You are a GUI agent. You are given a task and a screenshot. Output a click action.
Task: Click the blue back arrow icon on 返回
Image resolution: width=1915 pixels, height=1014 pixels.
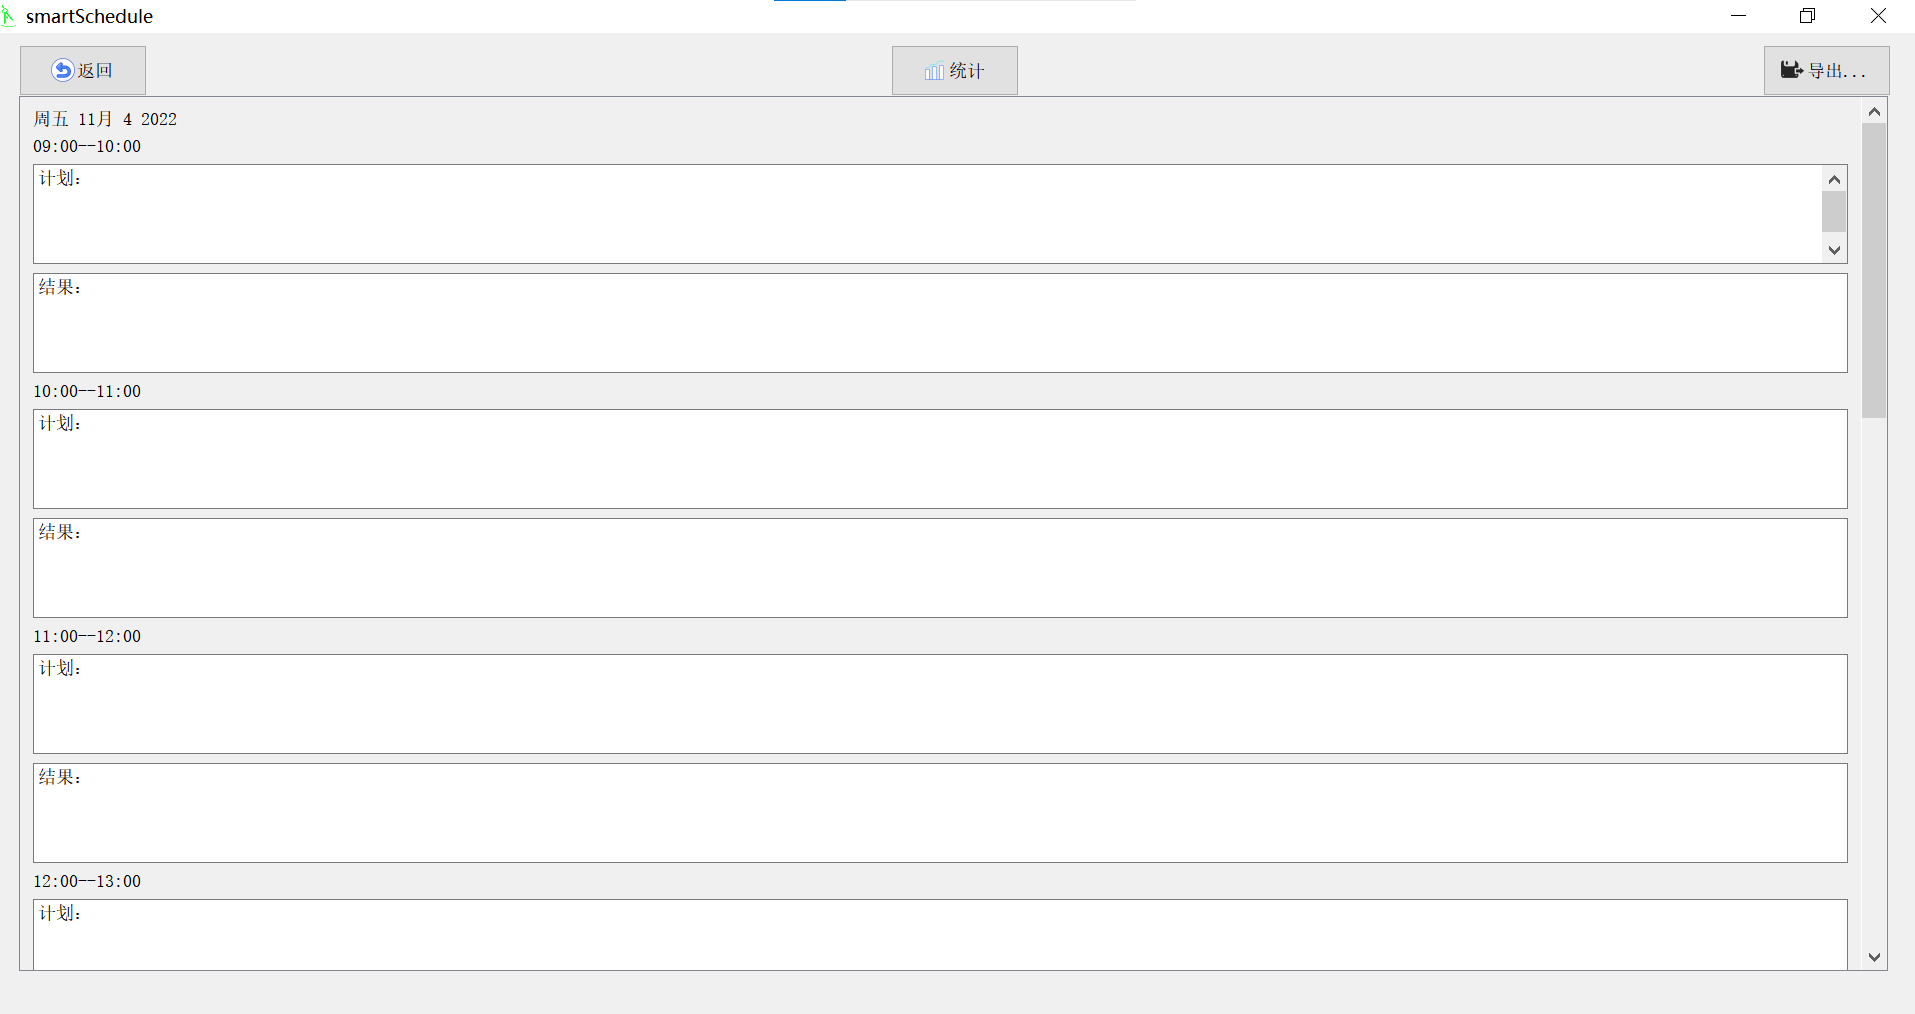coord(62,70)
